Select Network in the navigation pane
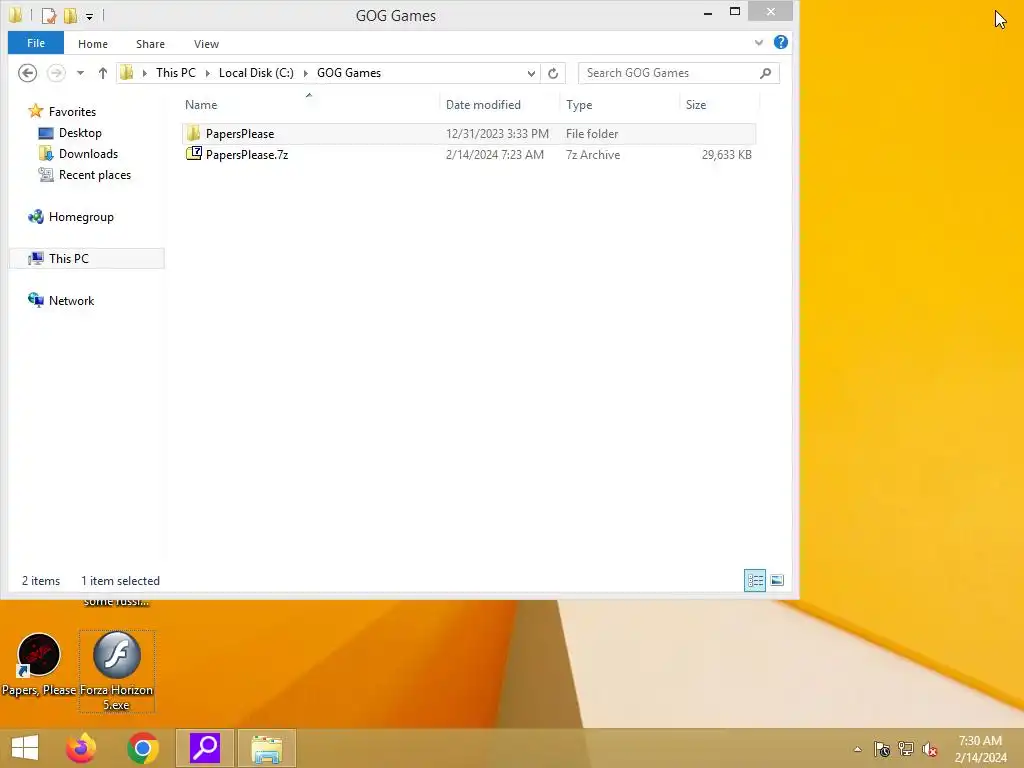This screenshot has width=1024, height=768. [61, 300]
